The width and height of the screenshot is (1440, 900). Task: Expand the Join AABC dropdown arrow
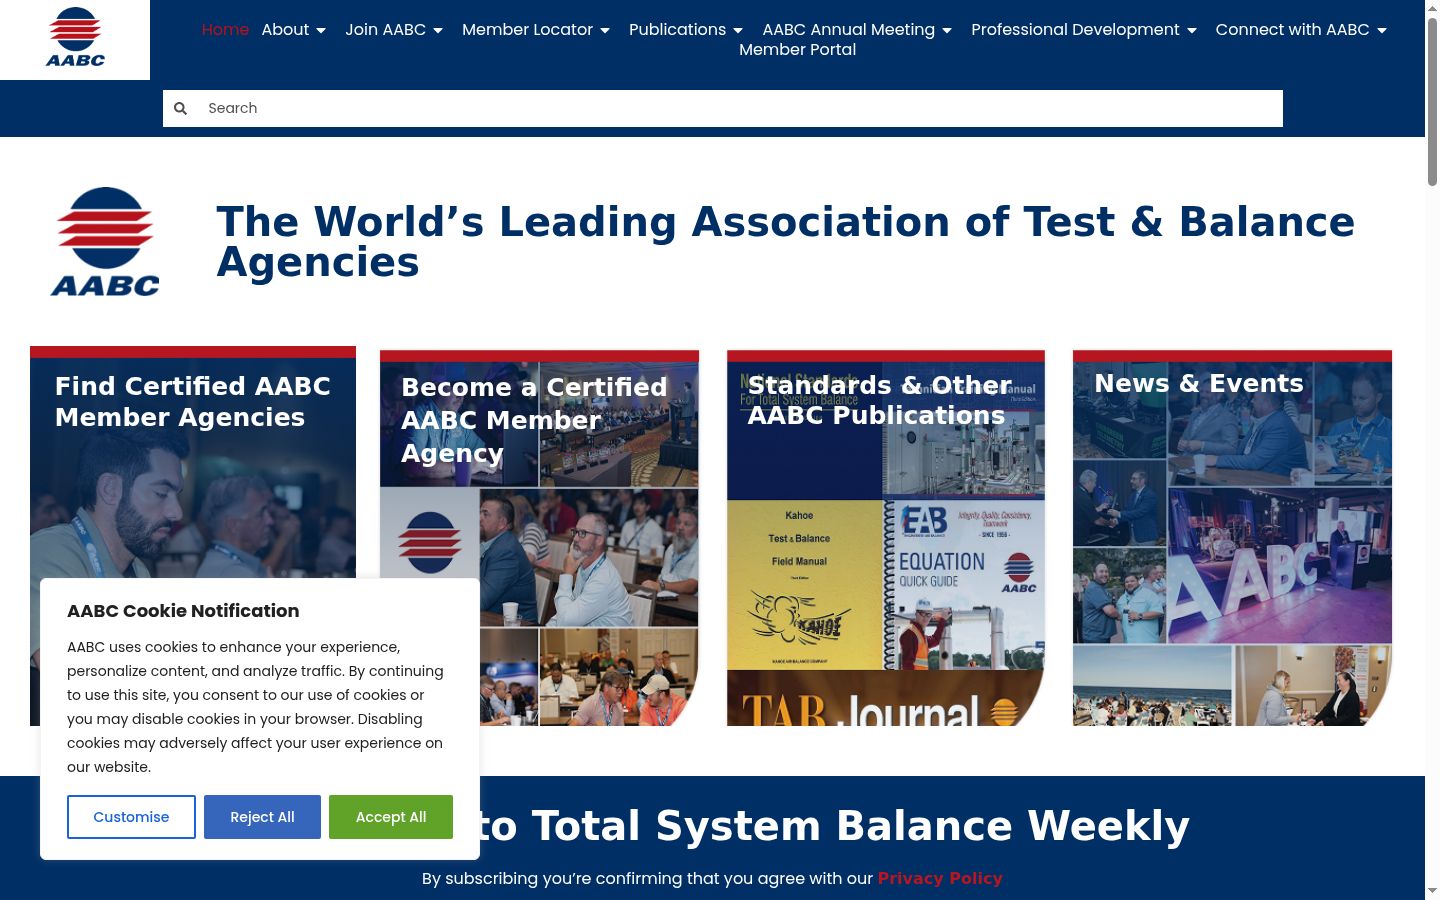tap(438, 31)
